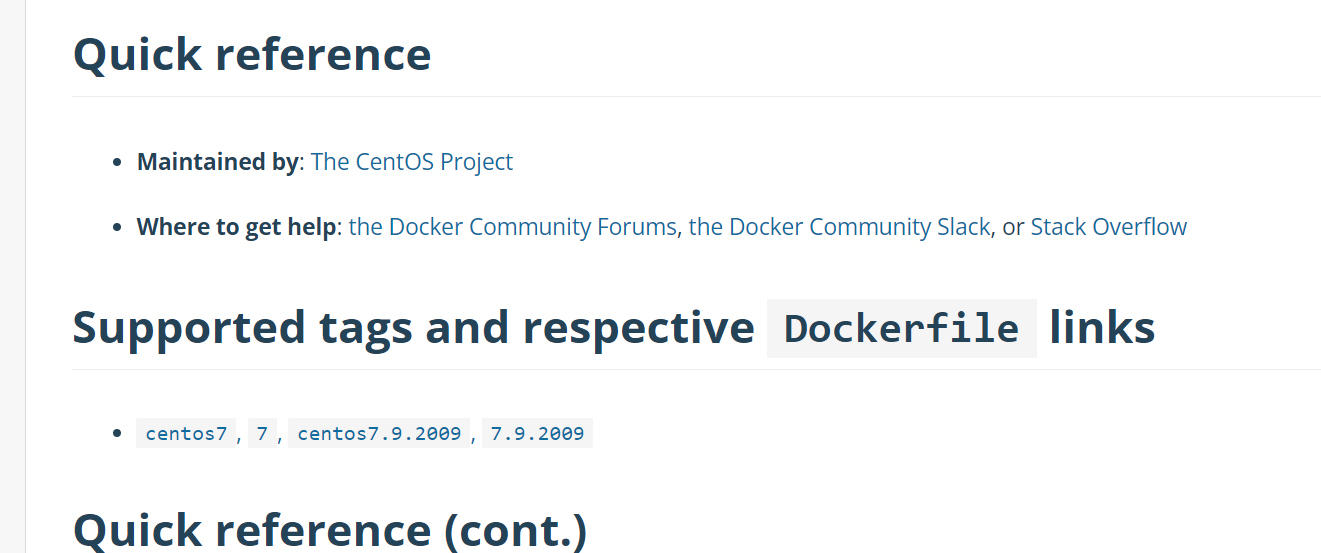1321x553 pixels.
Task: Click the 7.9.2009 tag link
Action: pyautogui.click(x=537, y=434)
